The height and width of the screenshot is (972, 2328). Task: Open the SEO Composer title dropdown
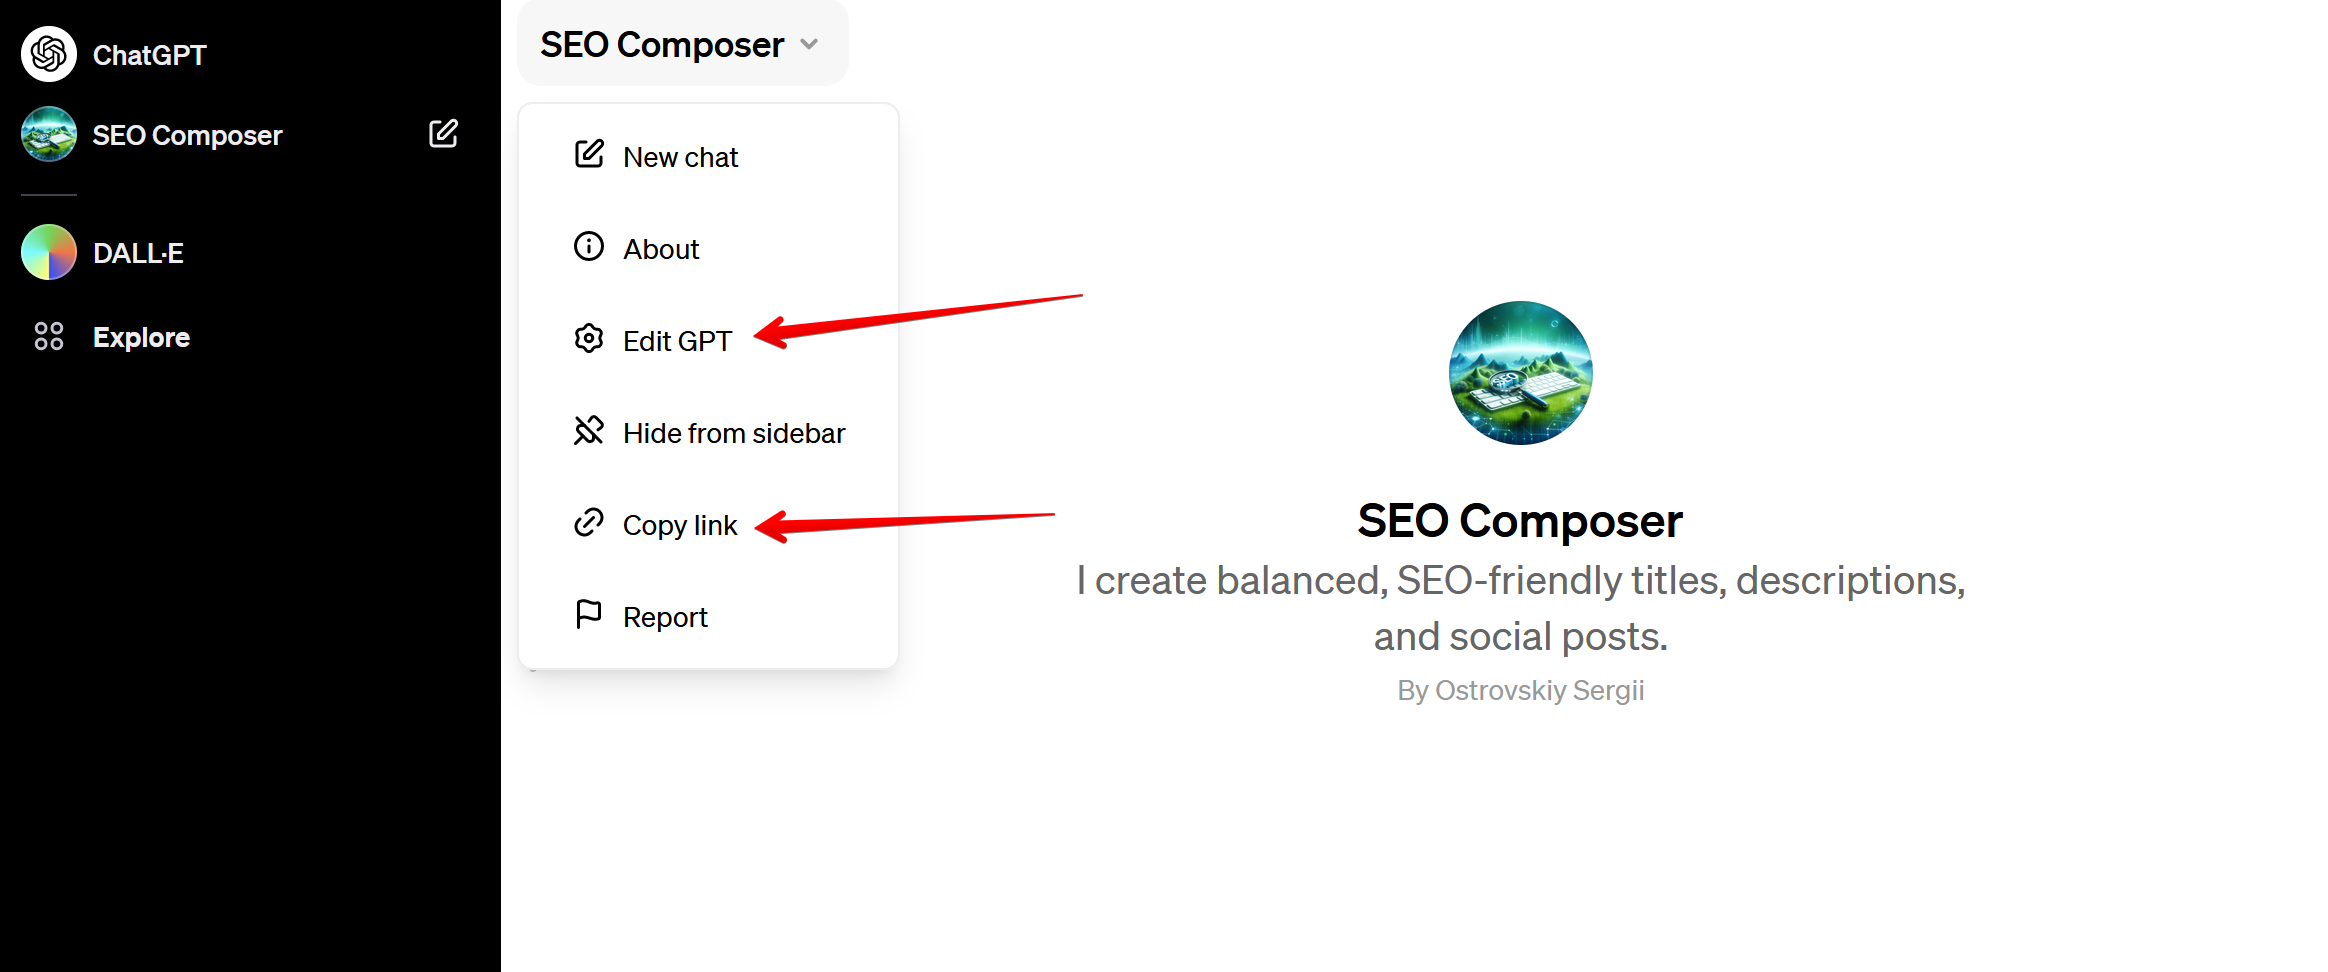[683, 44]
